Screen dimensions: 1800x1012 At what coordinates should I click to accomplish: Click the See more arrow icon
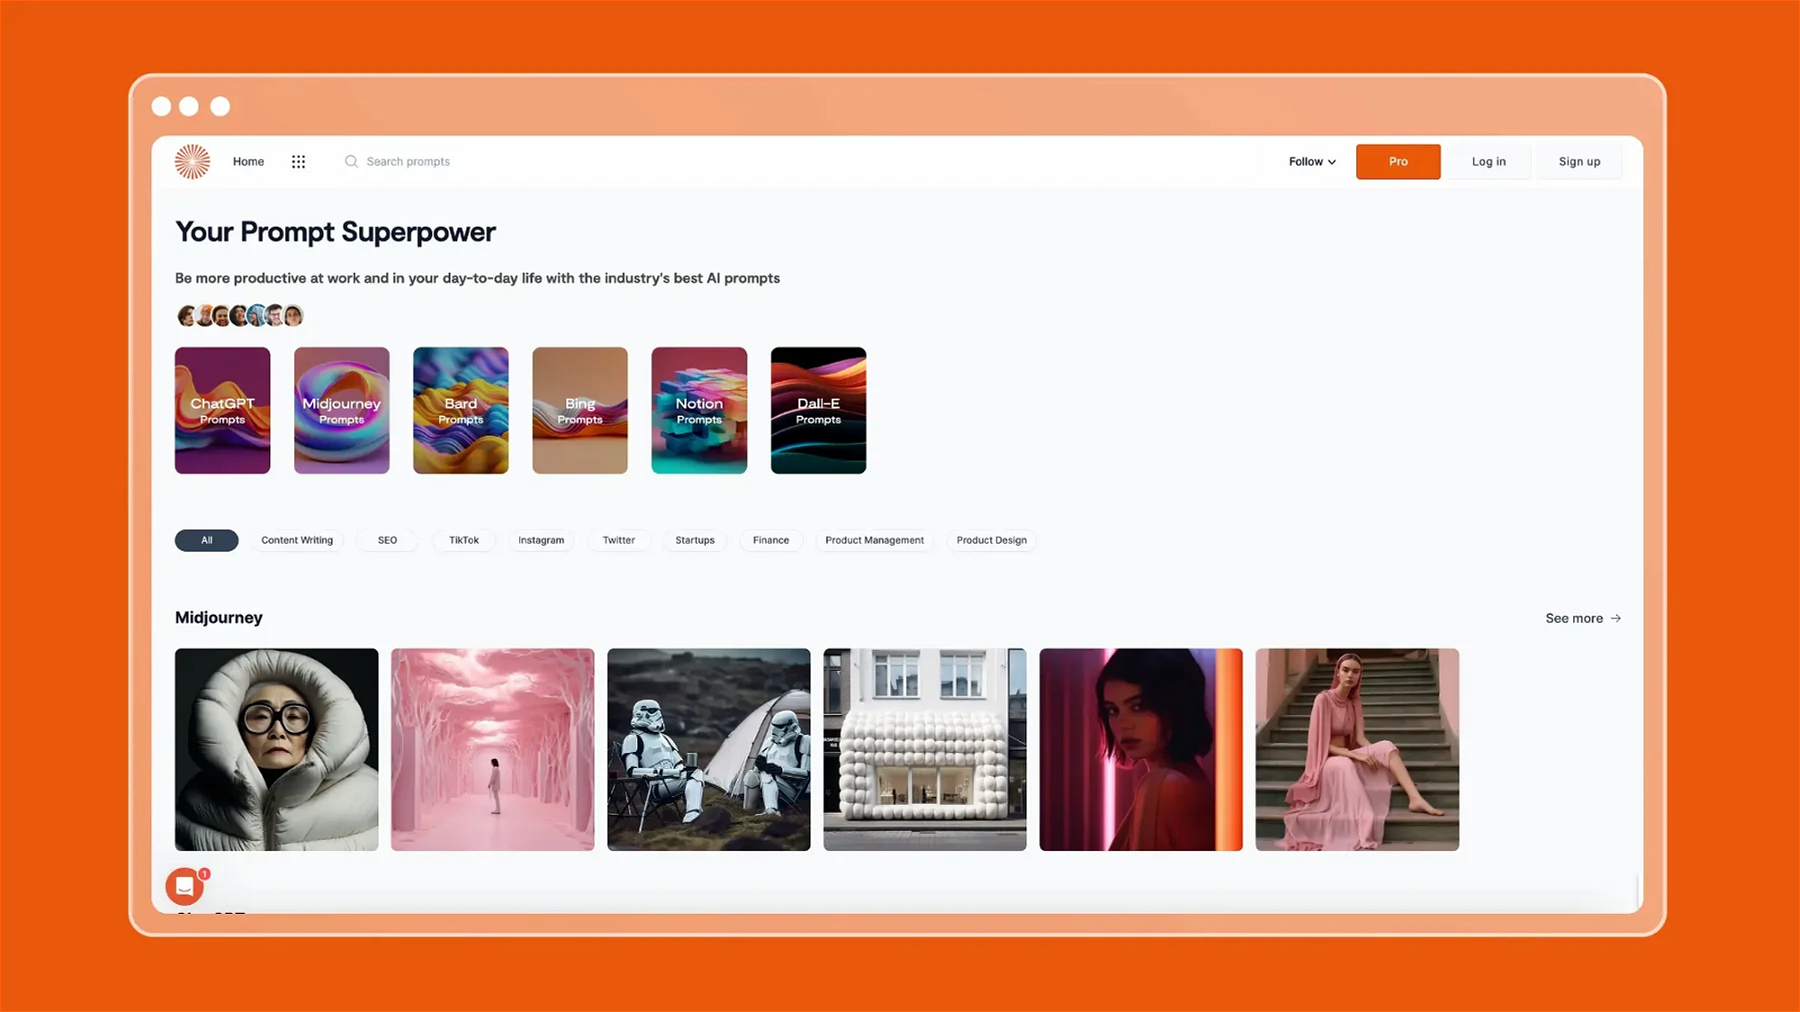click(x=1615, y=618)
